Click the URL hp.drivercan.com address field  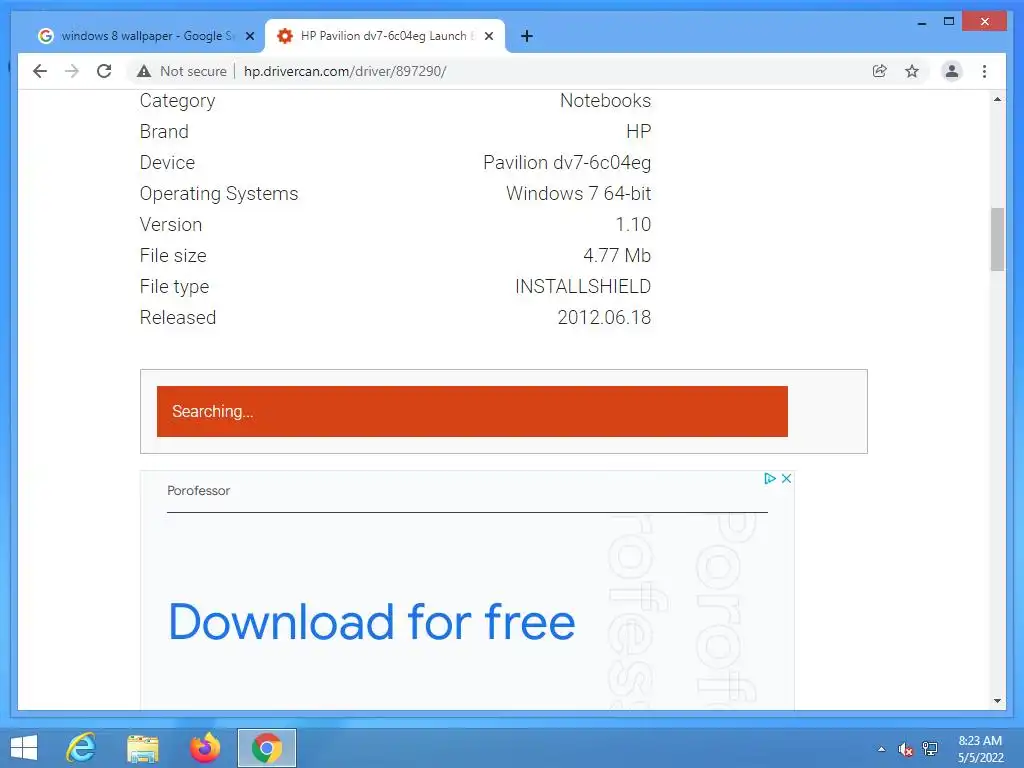[x=345, y=71]
